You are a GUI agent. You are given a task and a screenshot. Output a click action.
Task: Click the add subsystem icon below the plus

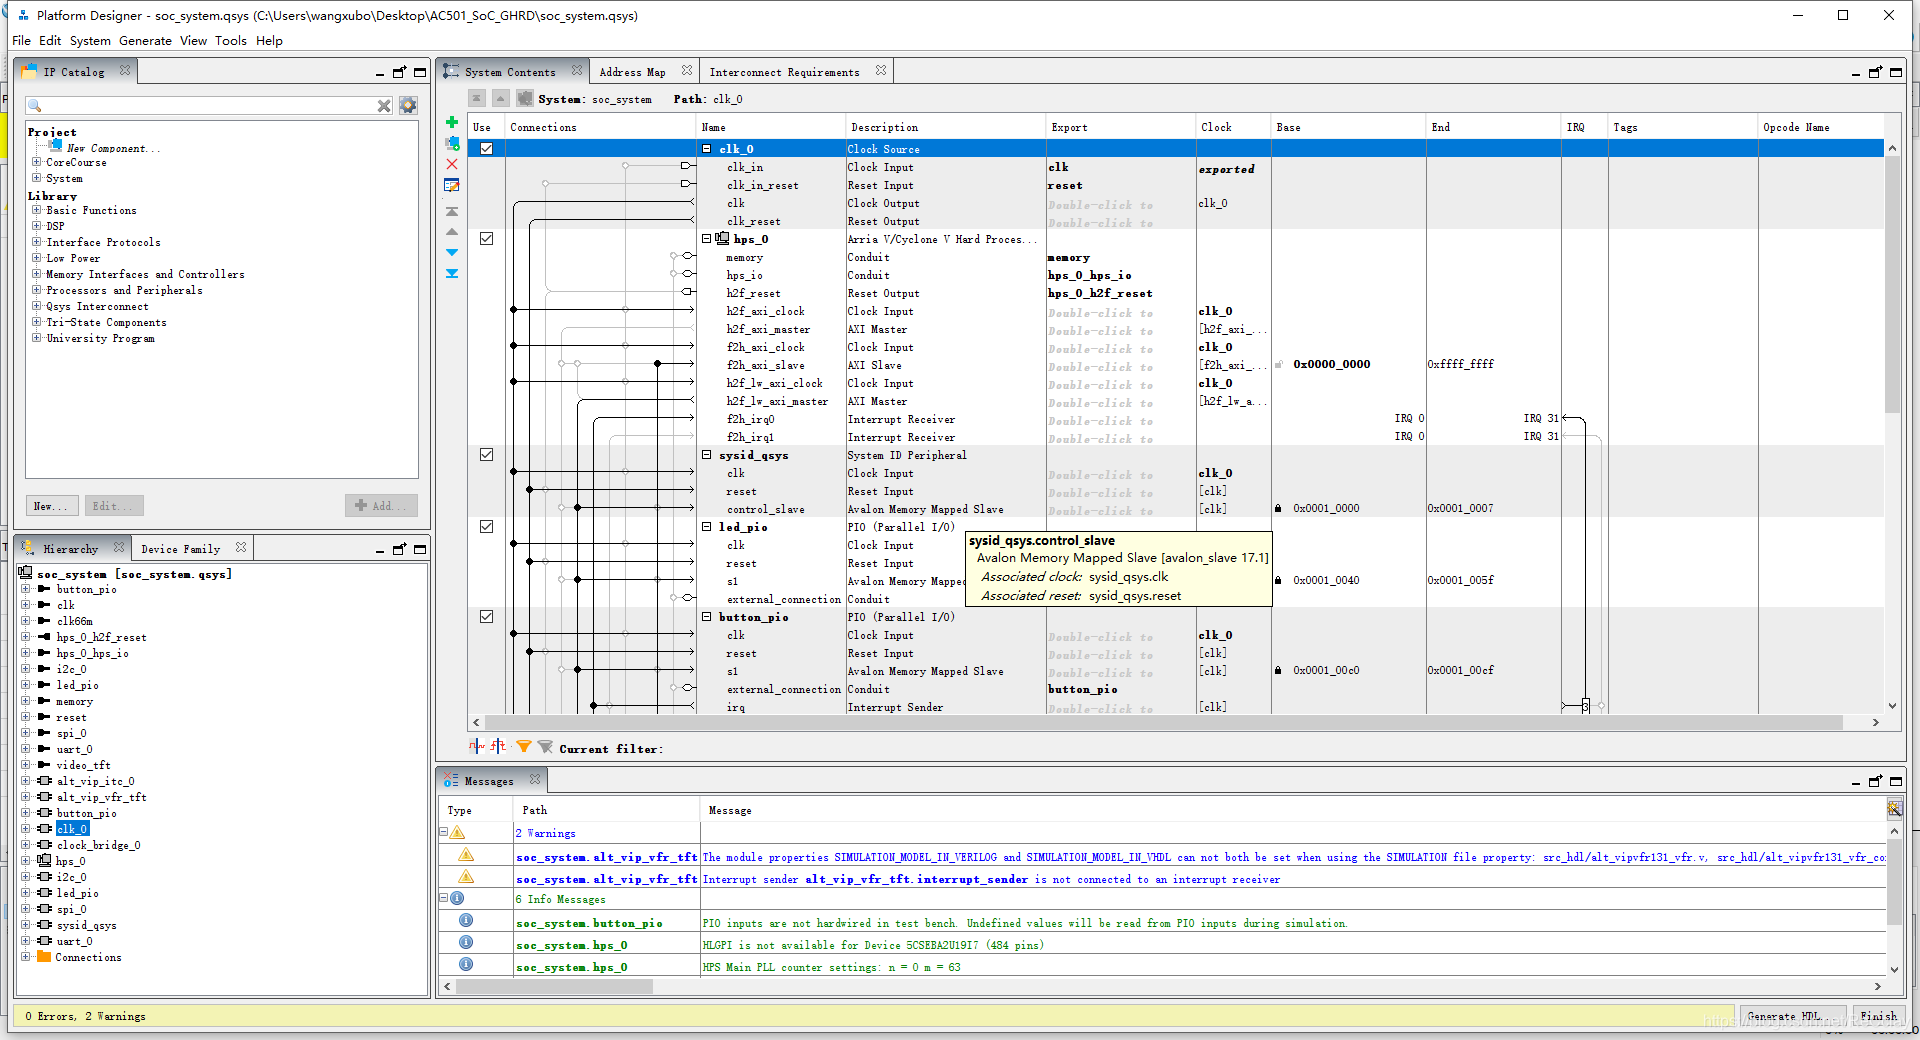[452, 144]
